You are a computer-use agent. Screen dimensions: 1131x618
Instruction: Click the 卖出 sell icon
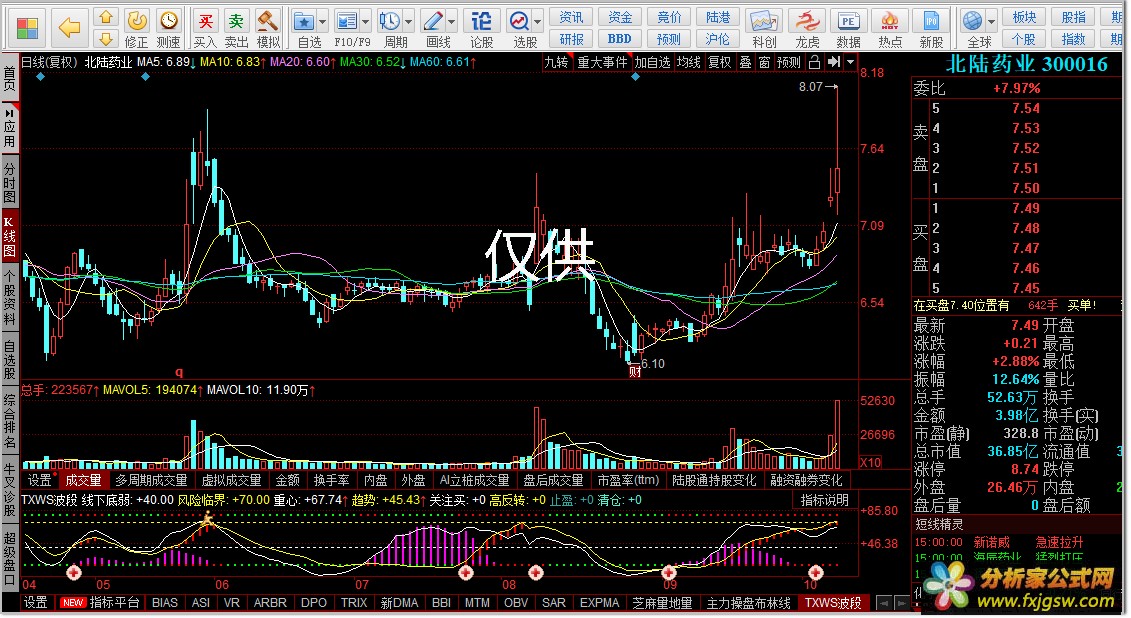pyautogui.click(x=236, y=28)
